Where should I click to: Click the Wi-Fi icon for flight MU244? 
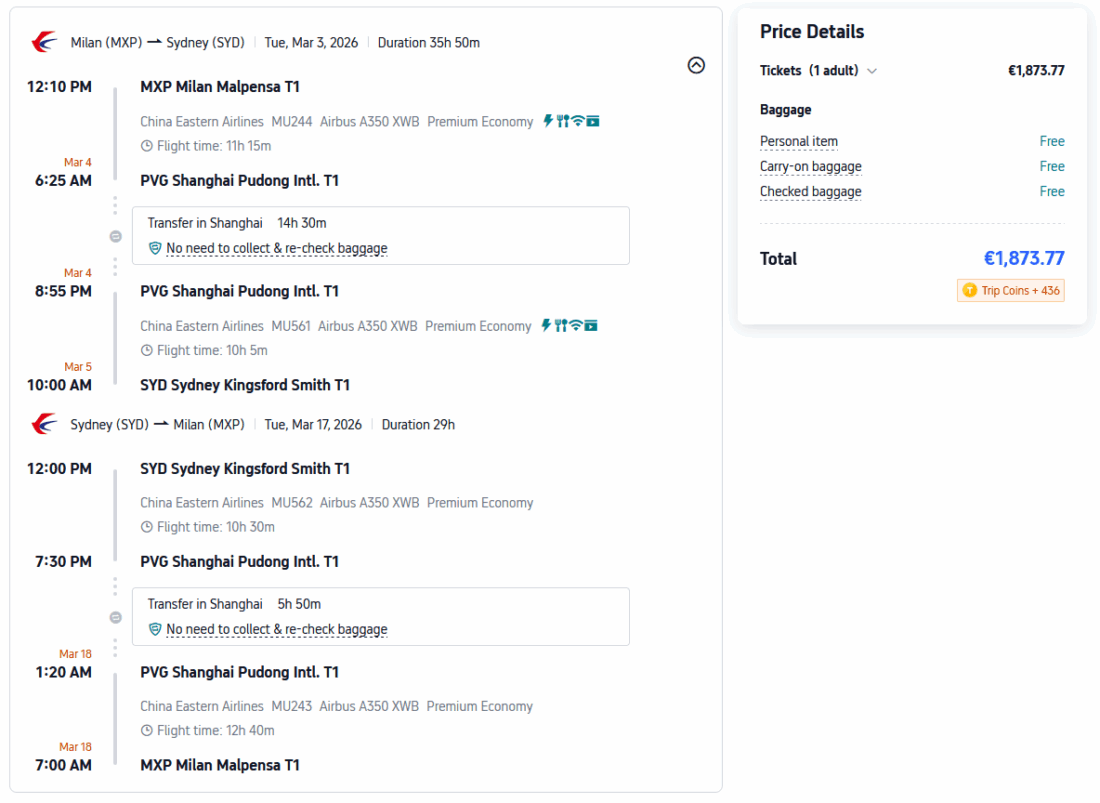click(x=578, y=121)
